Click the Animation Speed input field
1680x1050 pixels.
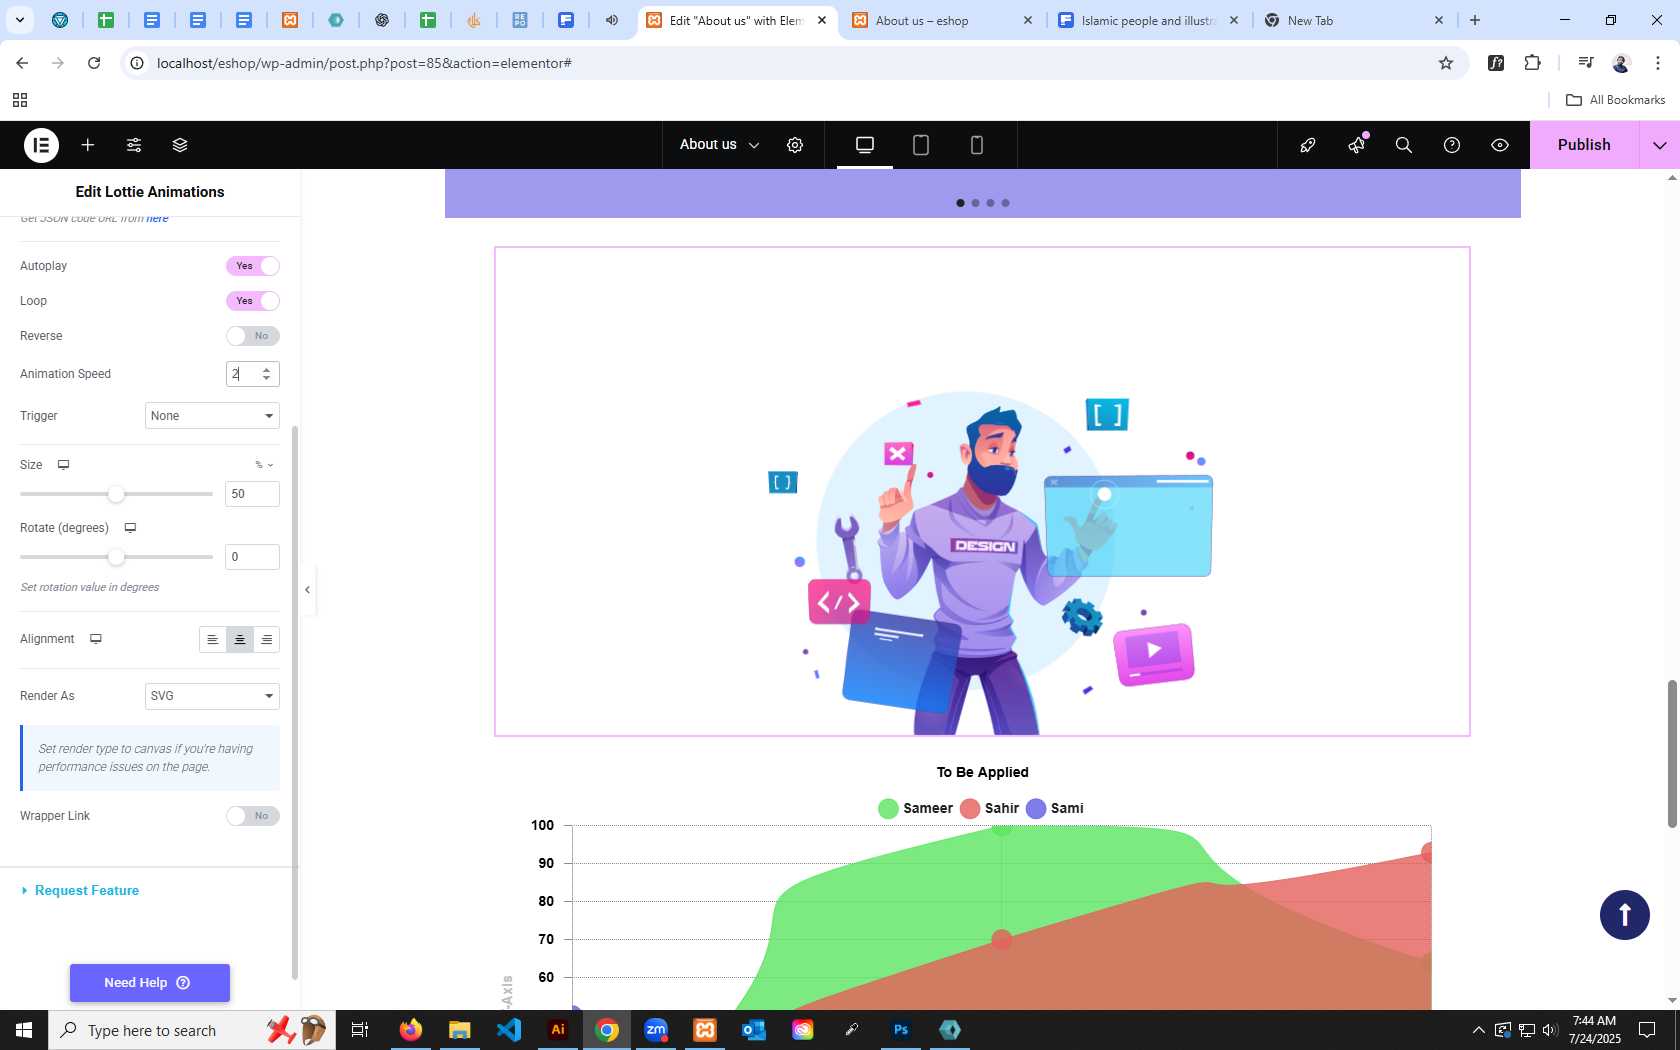[252, 374]
